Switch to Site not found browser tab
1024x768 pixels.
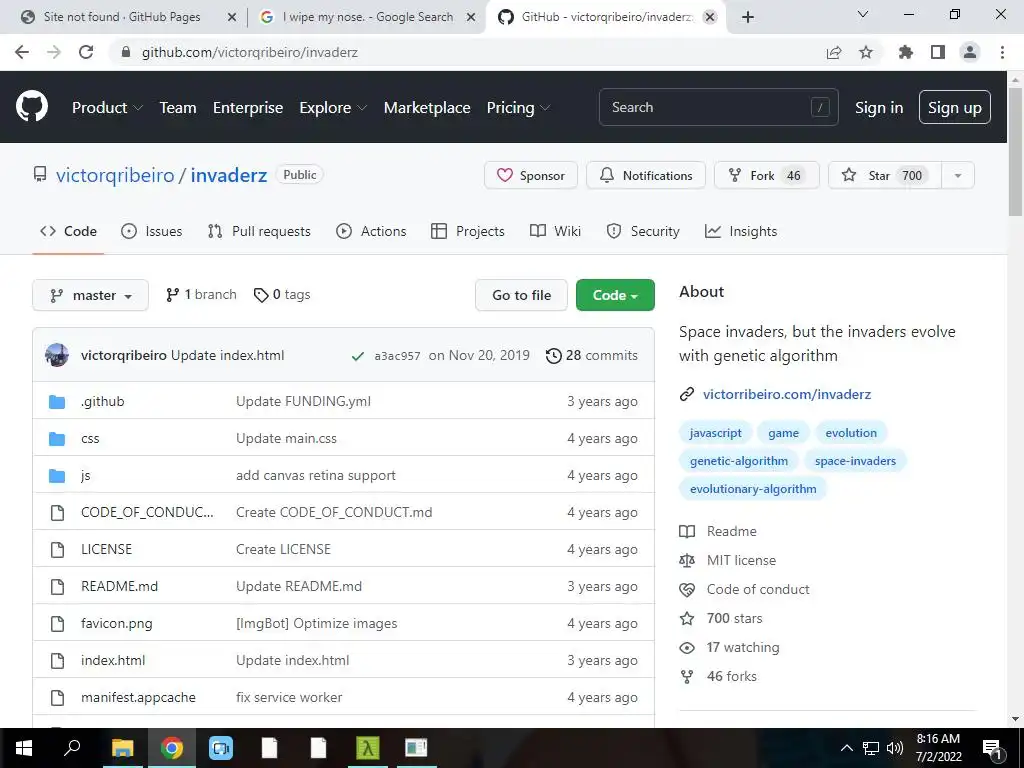[x=121, y=17]
